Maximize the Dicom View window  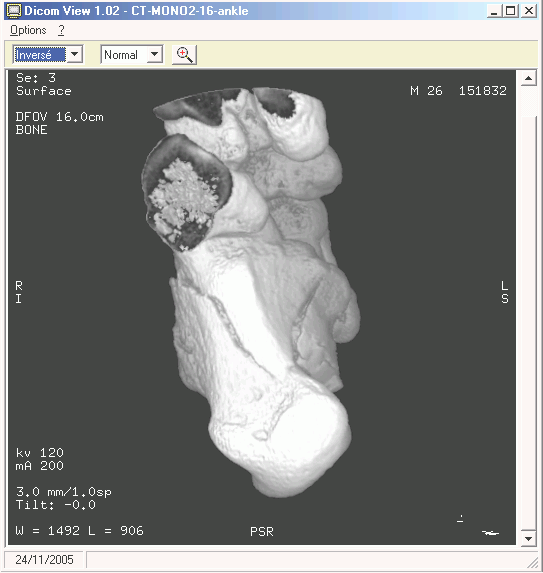point(510,11)
